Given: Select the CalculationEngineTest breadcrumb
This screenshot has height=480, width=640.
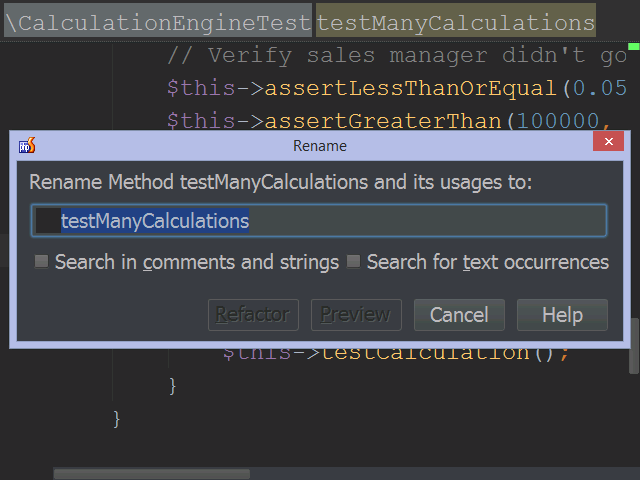Looking at the screenshot, I should point(158,22).
